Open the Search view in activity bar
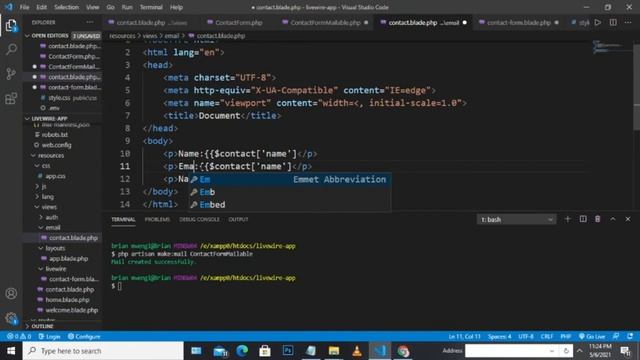 point(11,50)
